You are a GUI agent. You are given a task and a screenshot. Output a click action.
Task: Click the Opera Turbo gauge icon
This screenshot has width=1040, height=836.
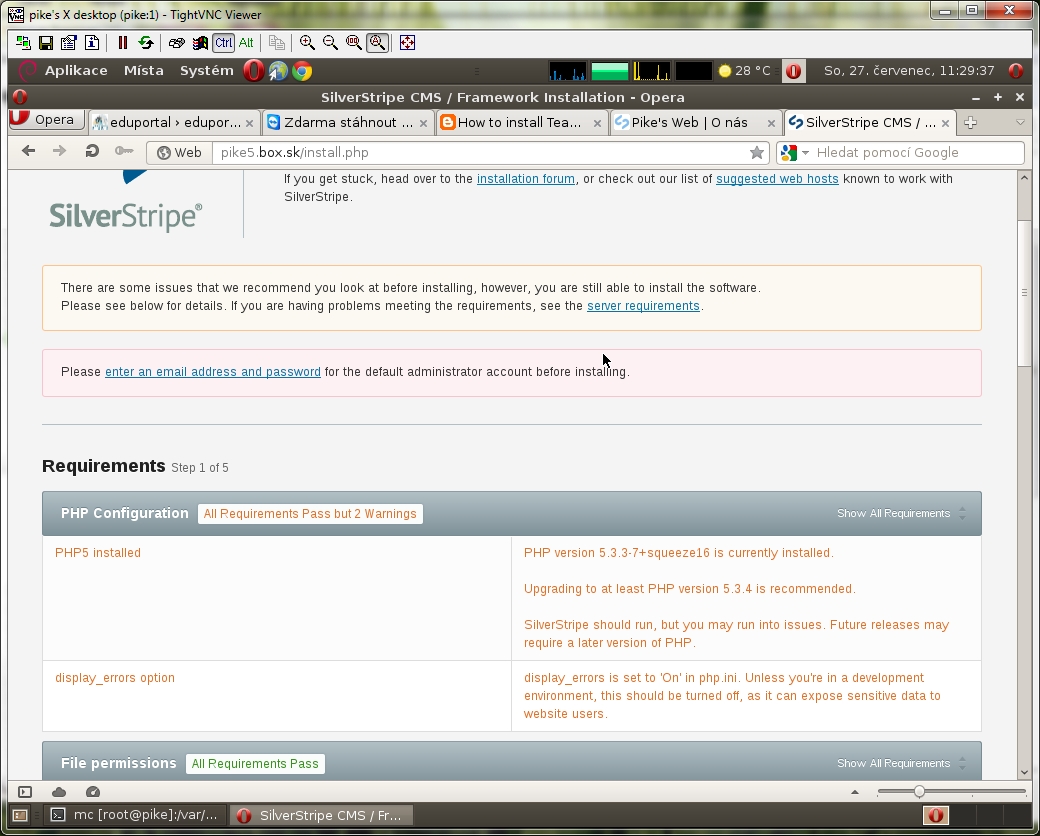coord(93,792)
